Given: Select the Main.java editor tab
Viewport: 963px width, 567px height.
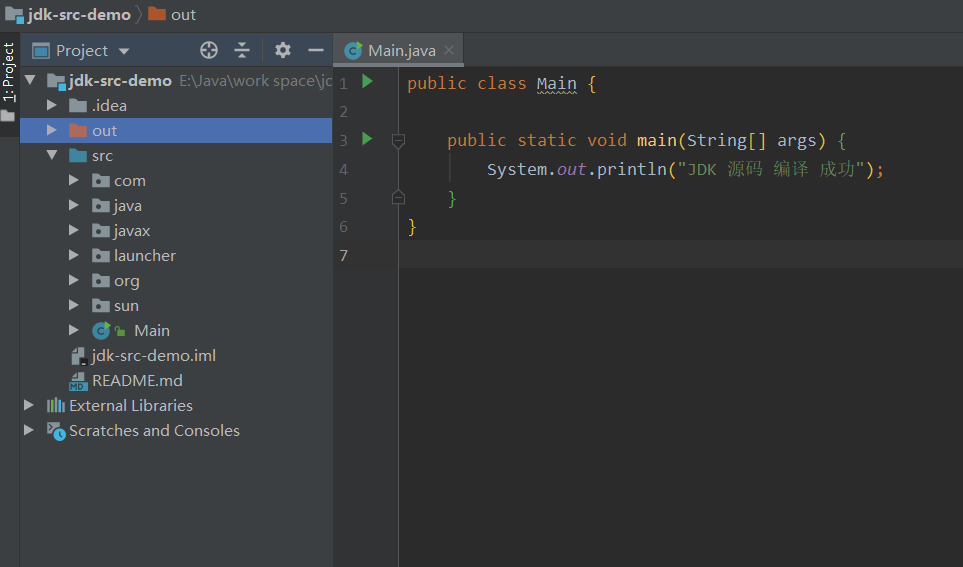Looking at the screenshot, I should 399,50.
